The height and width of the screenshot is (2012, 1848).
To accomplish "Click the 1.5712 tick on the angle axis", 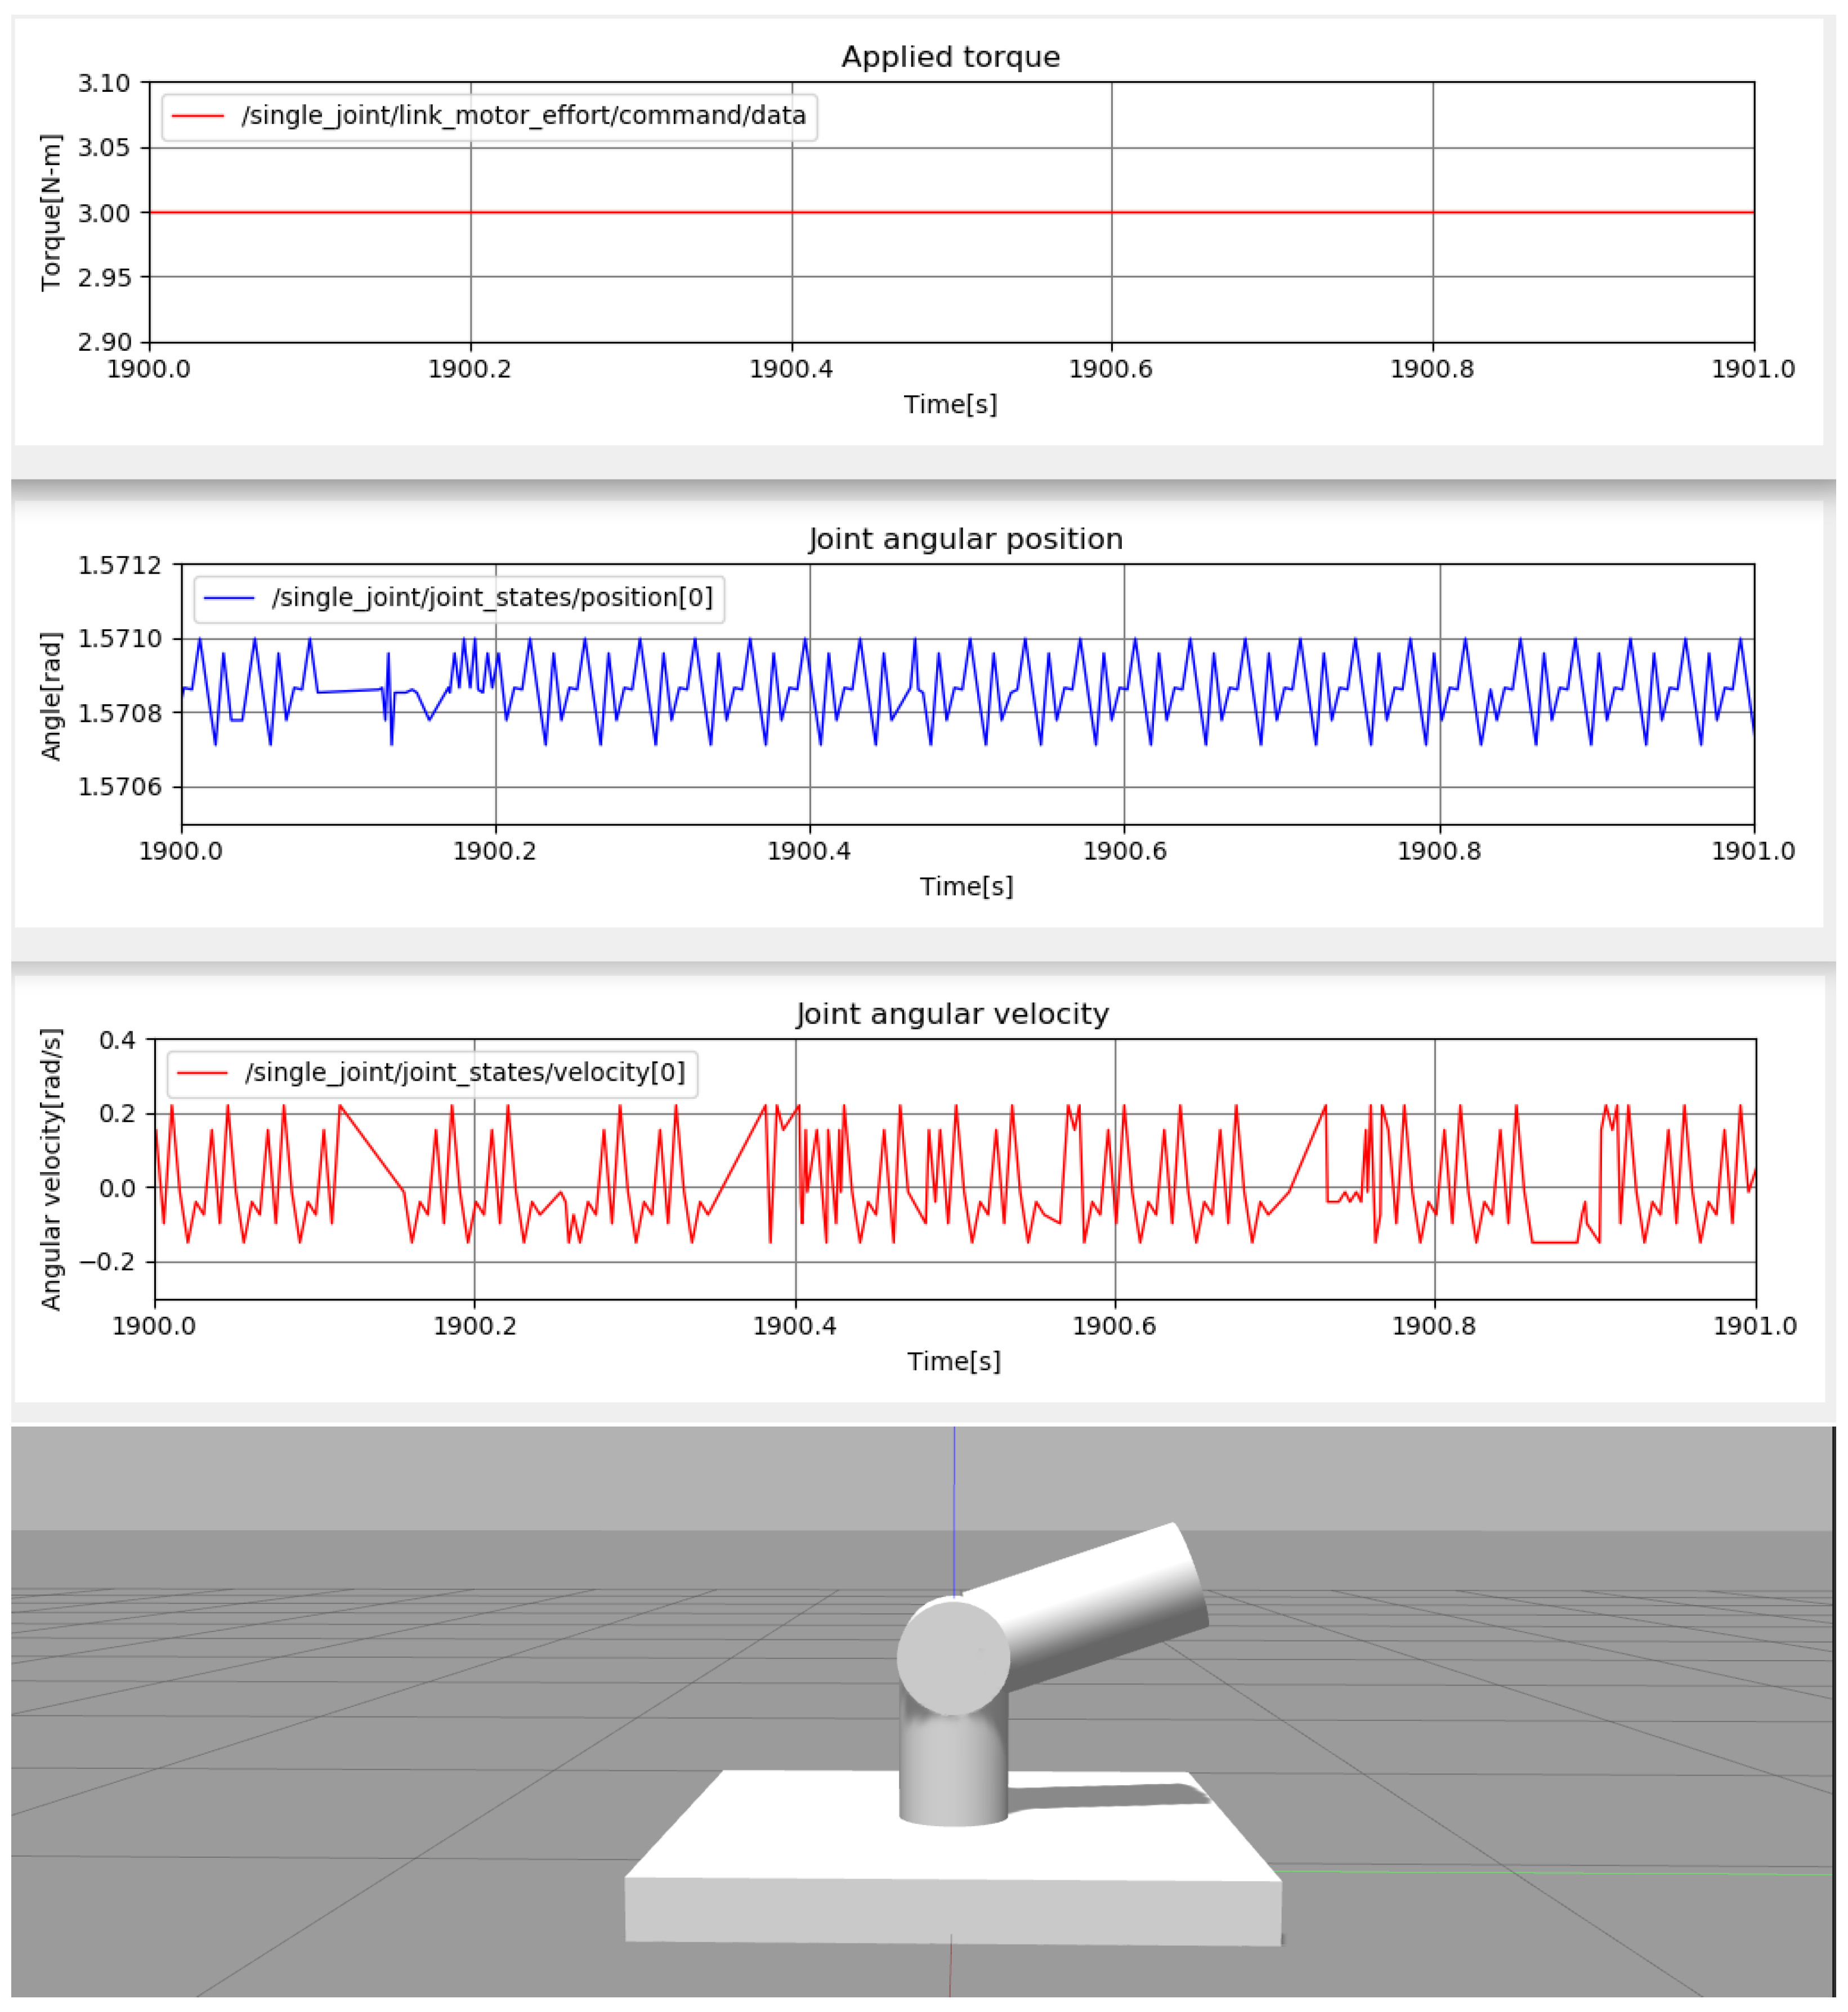I will 119,565.
